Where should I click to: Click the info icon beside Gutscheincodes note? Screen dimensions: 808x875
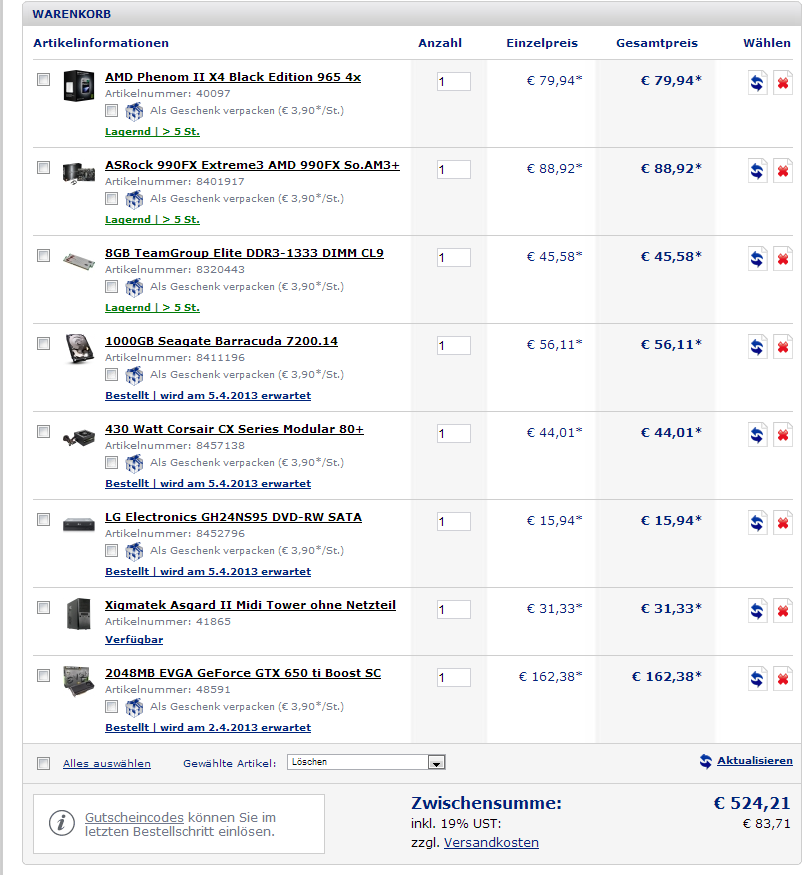coord(61,823)
